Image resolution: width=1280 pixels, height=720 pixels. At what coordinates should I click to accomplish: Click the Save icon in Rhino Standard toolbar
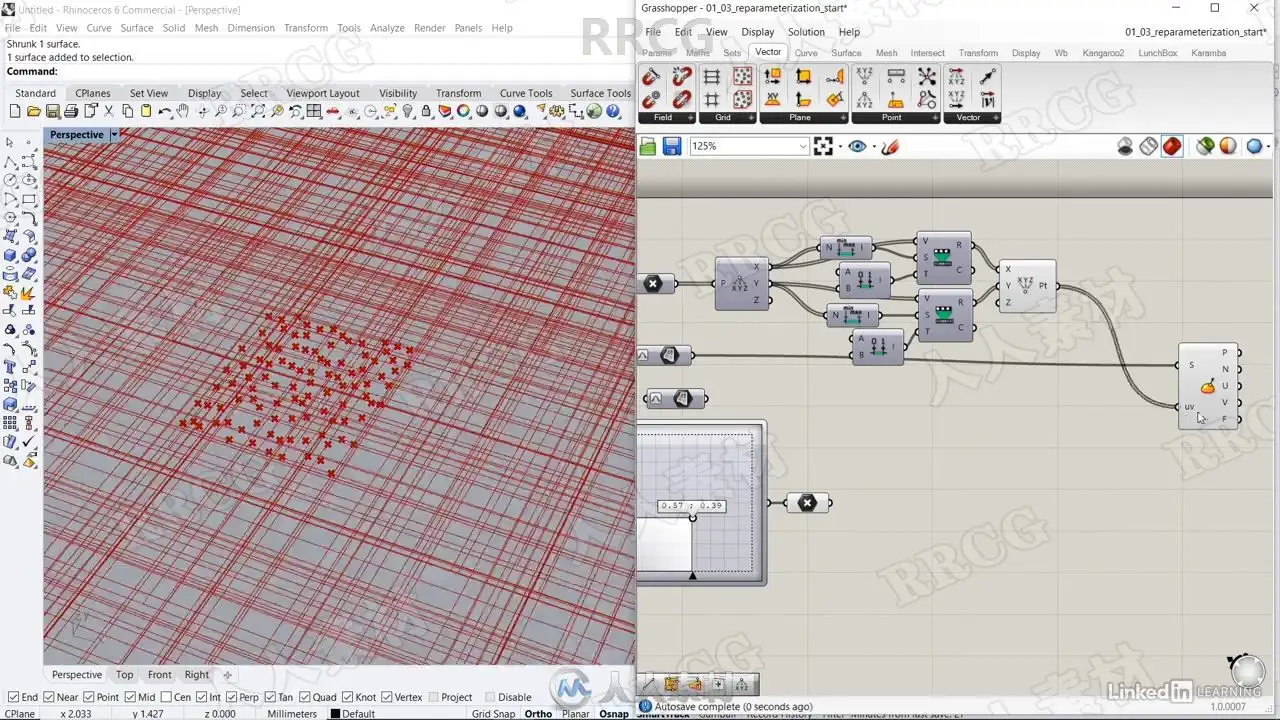pyautogui.click(x=52, y=111)
